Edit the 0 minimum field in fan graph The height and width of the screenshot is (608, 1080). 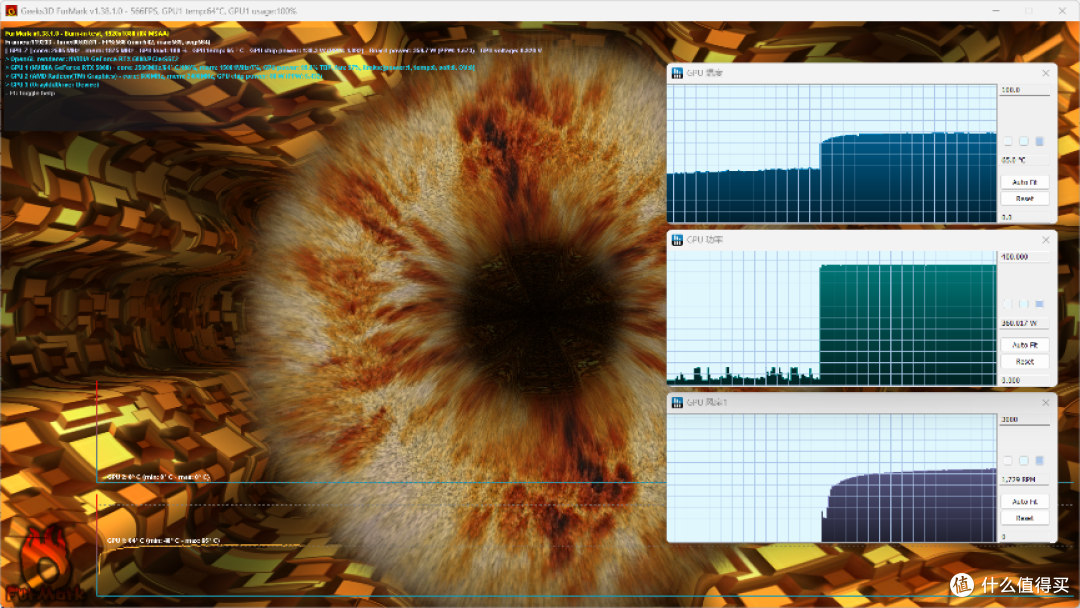click(1025, 536)
